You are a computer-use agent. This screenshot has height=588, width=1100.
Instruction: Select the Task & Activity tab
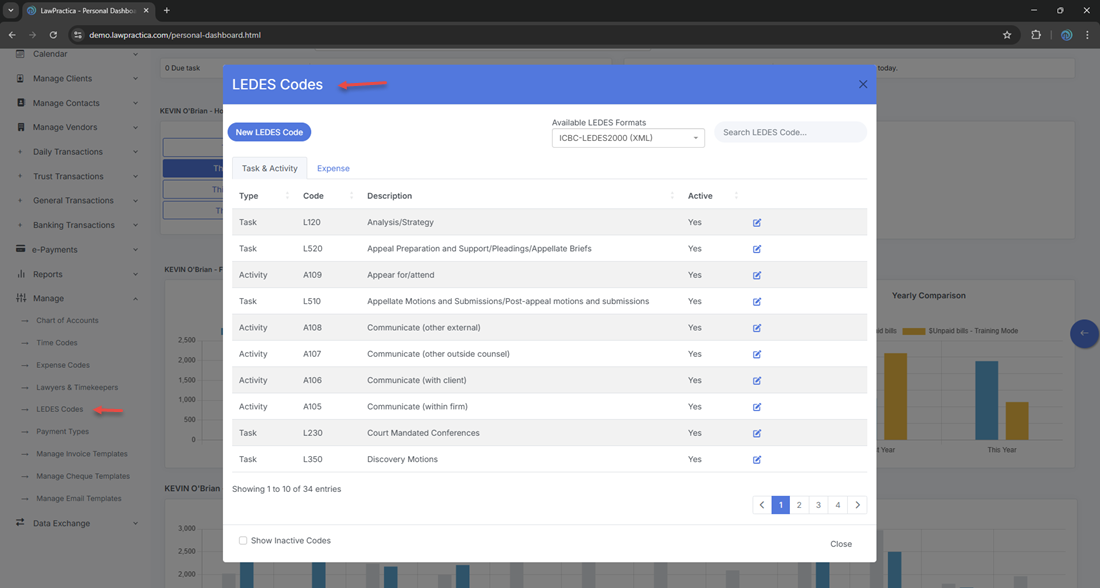pos(269,168)
